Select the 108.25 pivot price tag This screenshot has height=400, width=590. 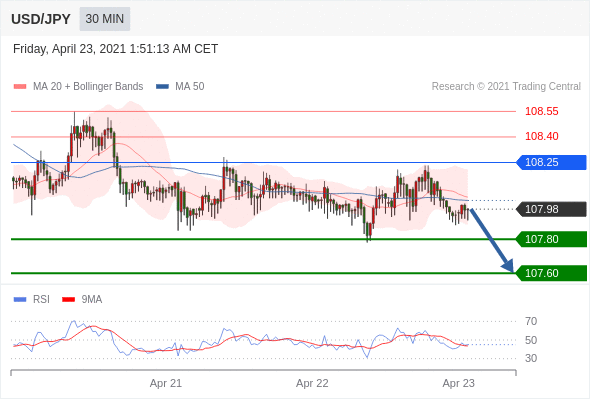552,163
